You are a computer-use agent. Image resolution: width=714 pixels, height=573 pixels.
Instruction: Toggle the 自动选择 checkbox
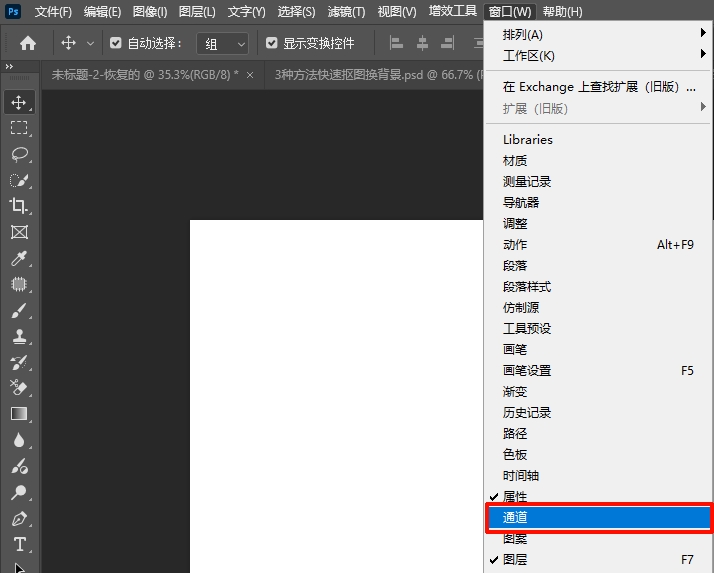(x=115, y=43)
